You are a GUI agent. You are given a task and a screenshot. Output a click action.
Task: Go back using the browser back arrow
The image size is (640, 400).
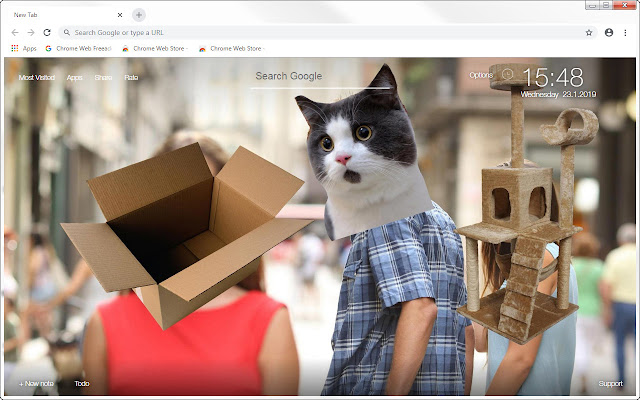point(15,33)
